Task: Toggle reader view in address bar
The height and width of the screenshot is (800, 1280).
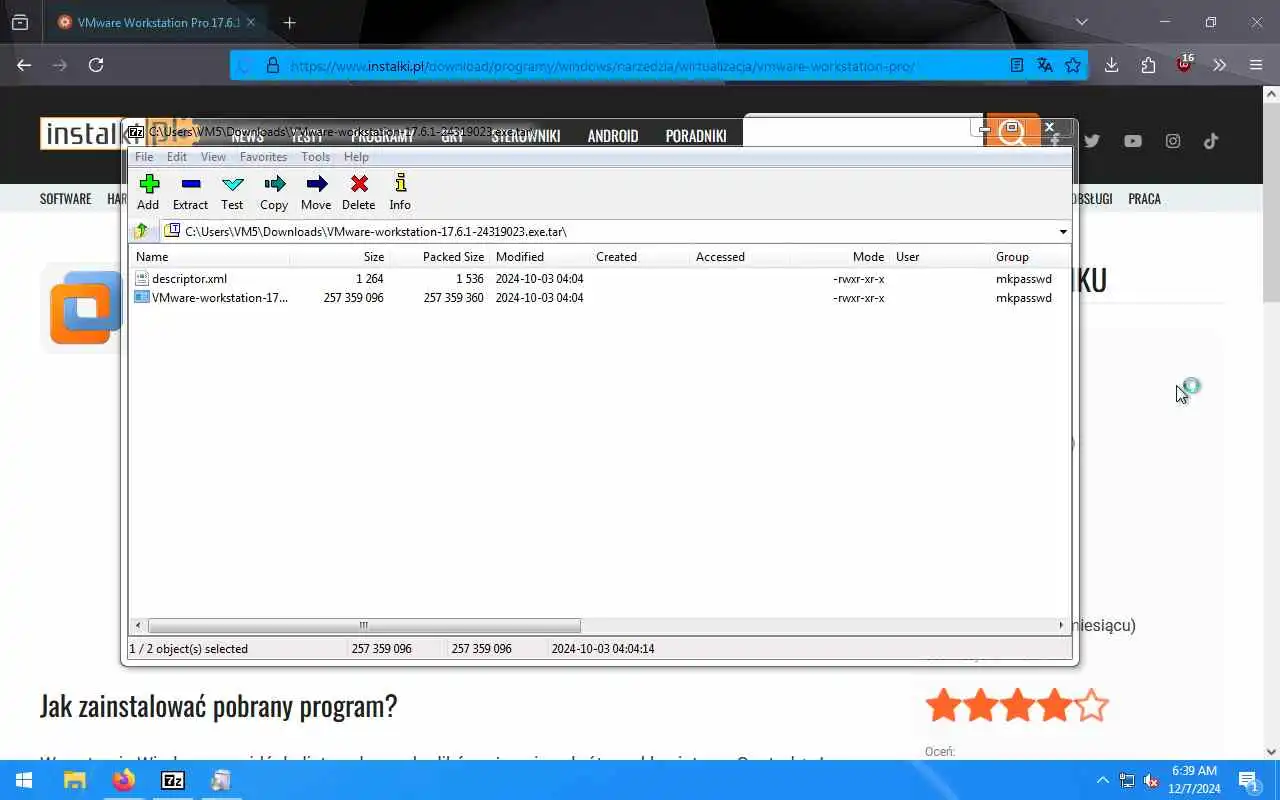Action: pyautogui.click(x=1017, y=65)
